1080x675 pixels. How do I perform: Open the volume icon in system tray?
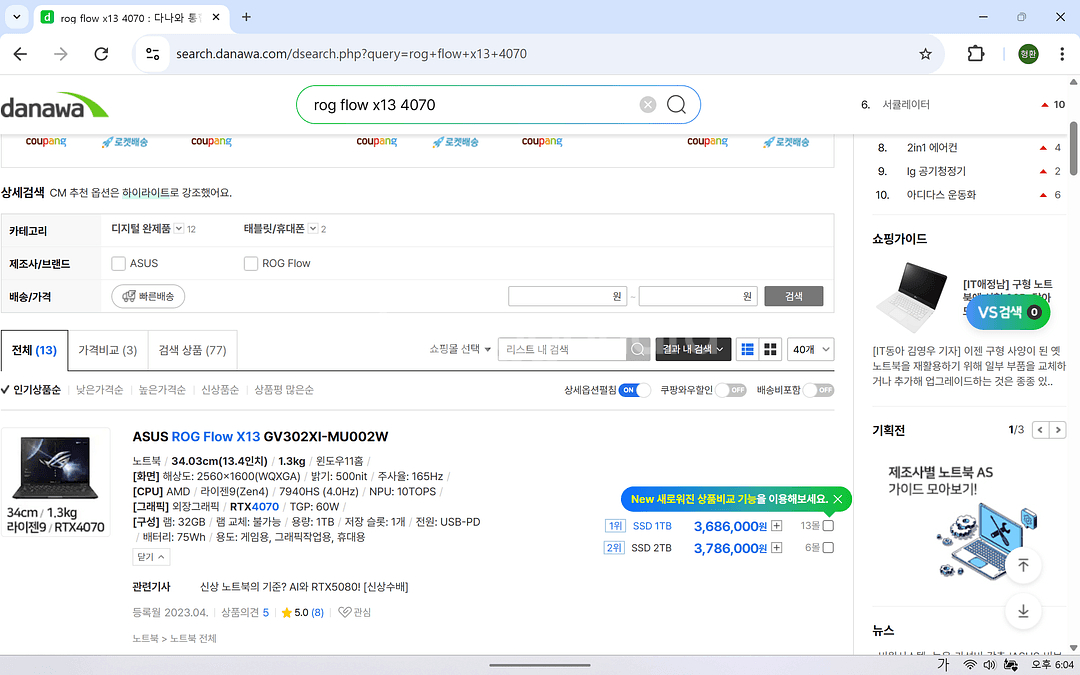coord(989,665)
